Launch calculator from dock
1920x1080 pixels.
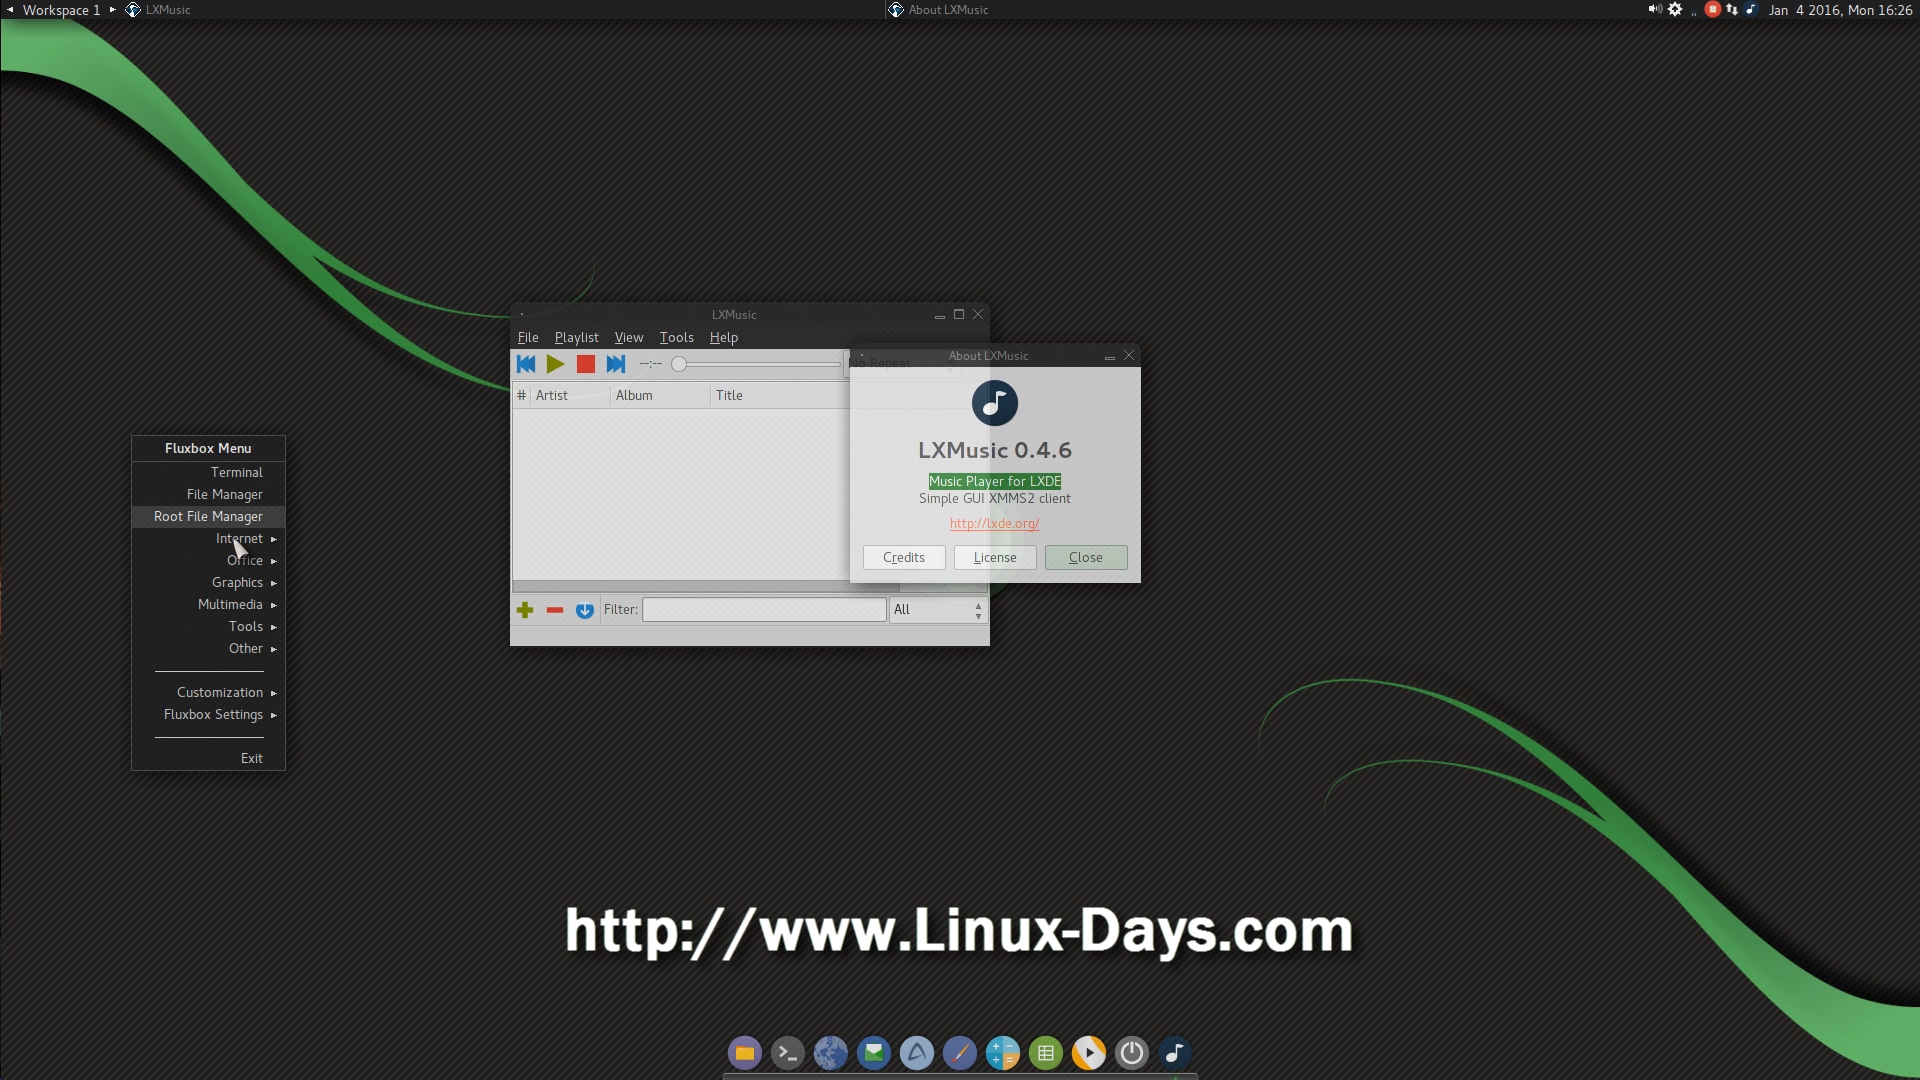[x=1003, y=1053]
